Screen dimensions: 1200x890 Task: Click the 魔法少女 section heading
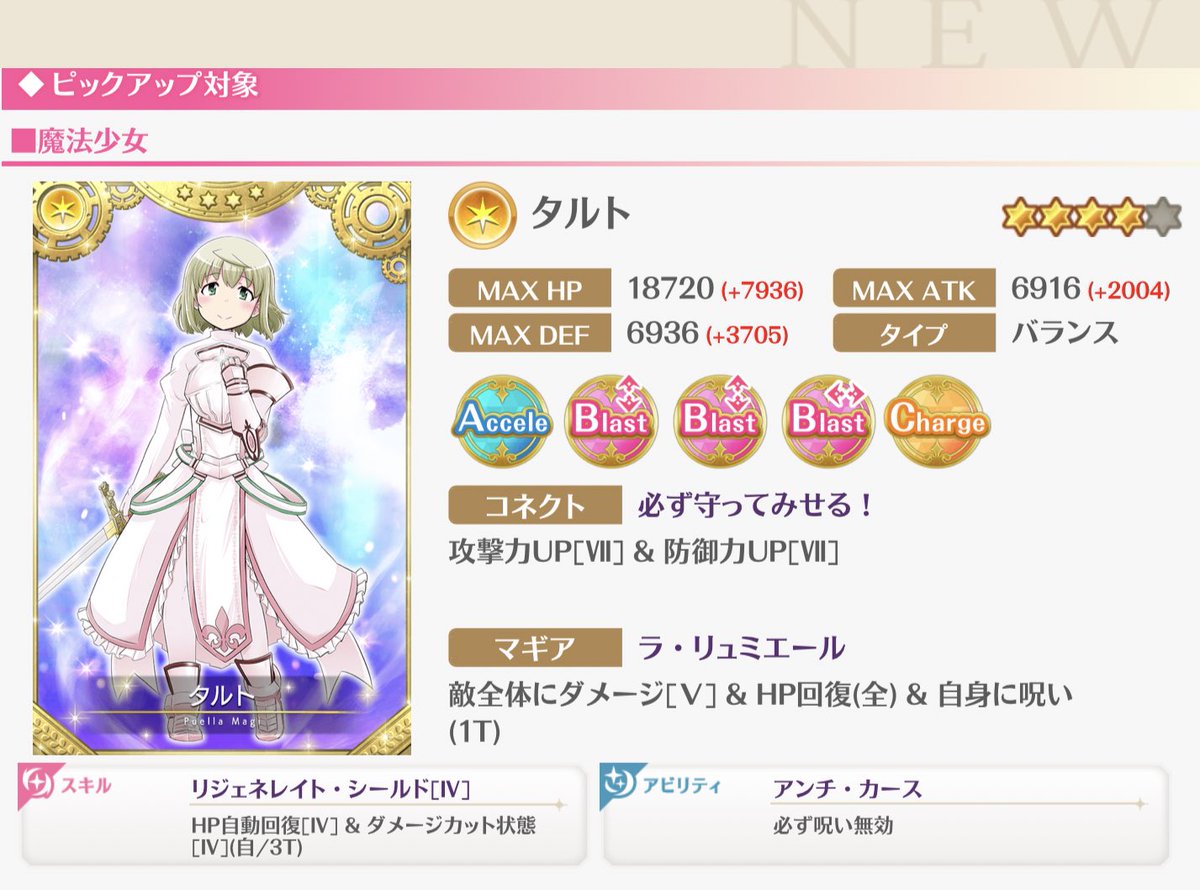[x=80, y=141]
